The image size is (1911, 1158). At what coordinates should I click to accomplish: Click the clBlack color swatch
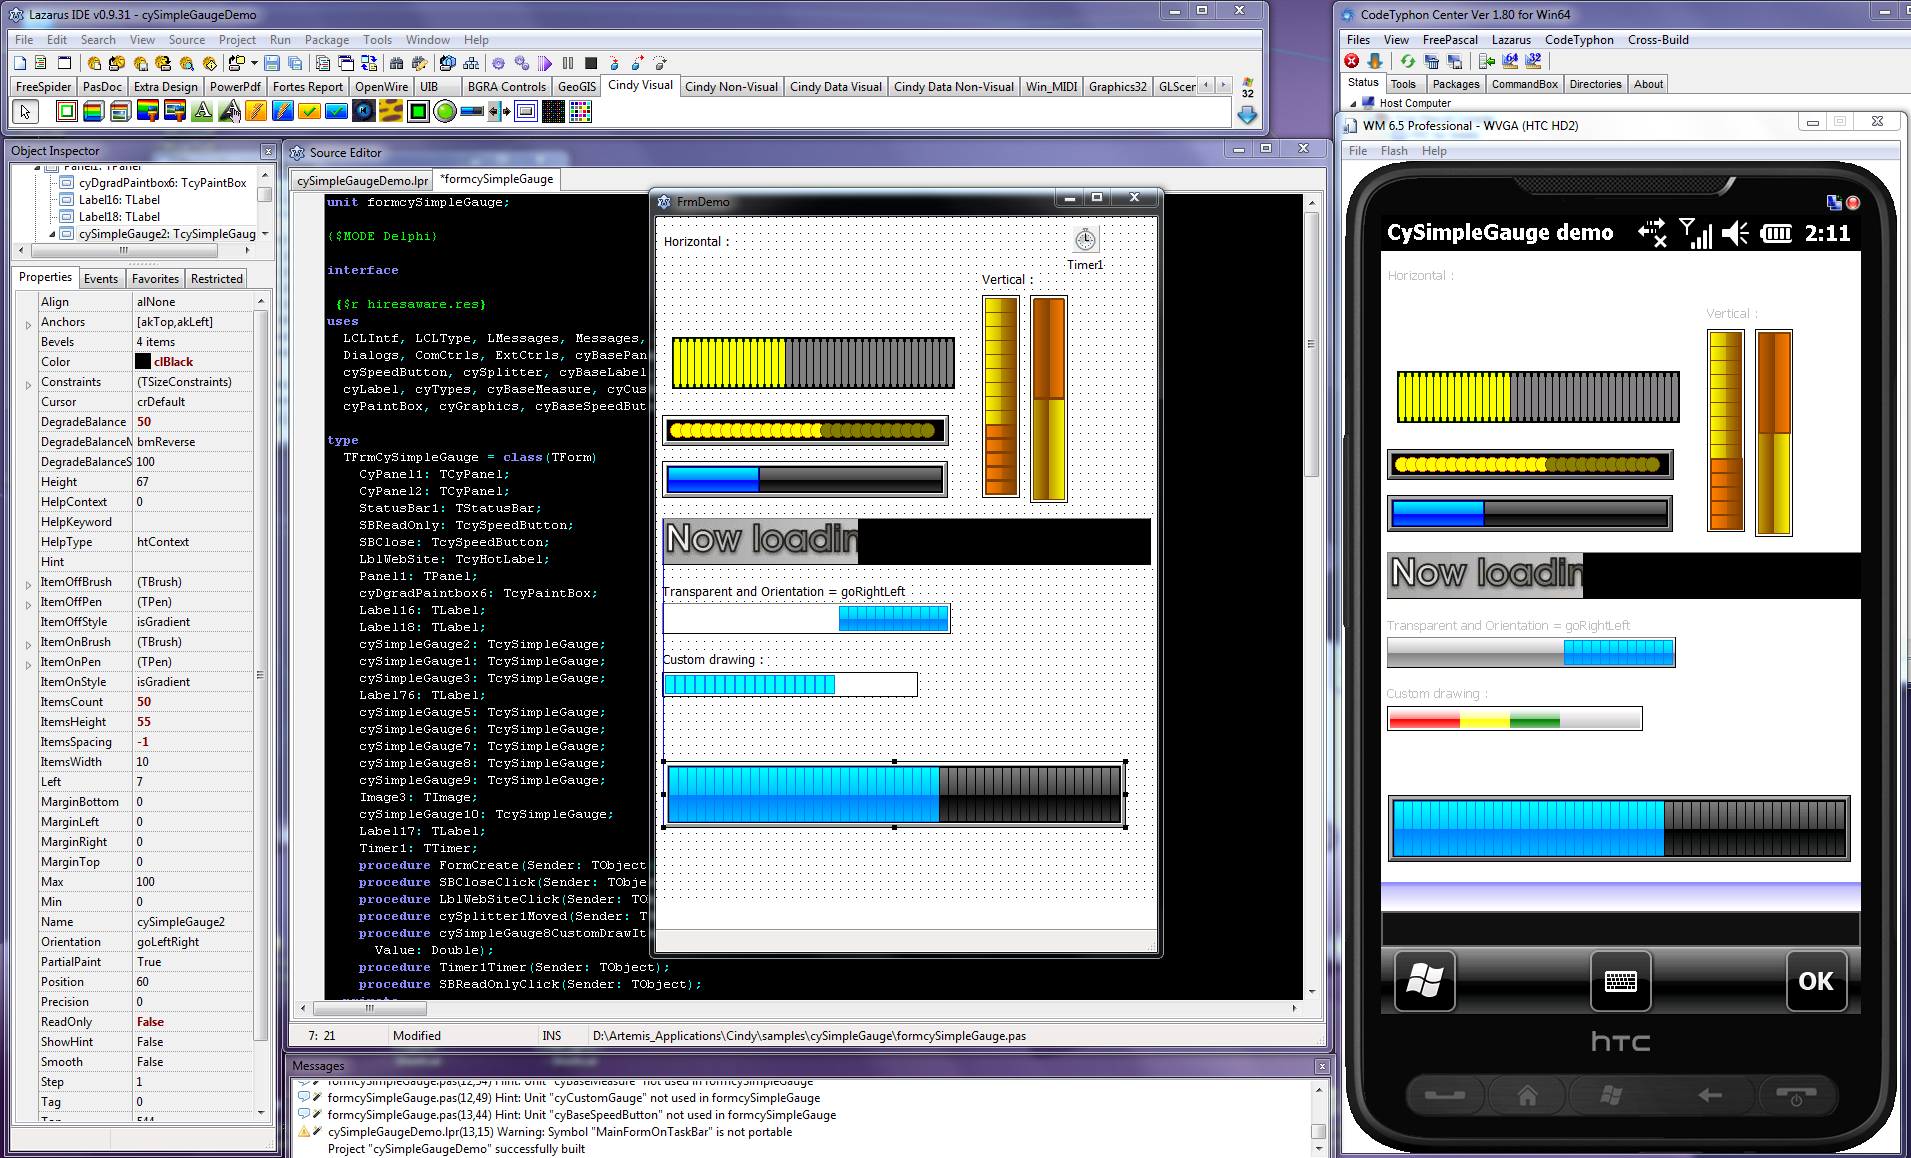click(143, 362)
